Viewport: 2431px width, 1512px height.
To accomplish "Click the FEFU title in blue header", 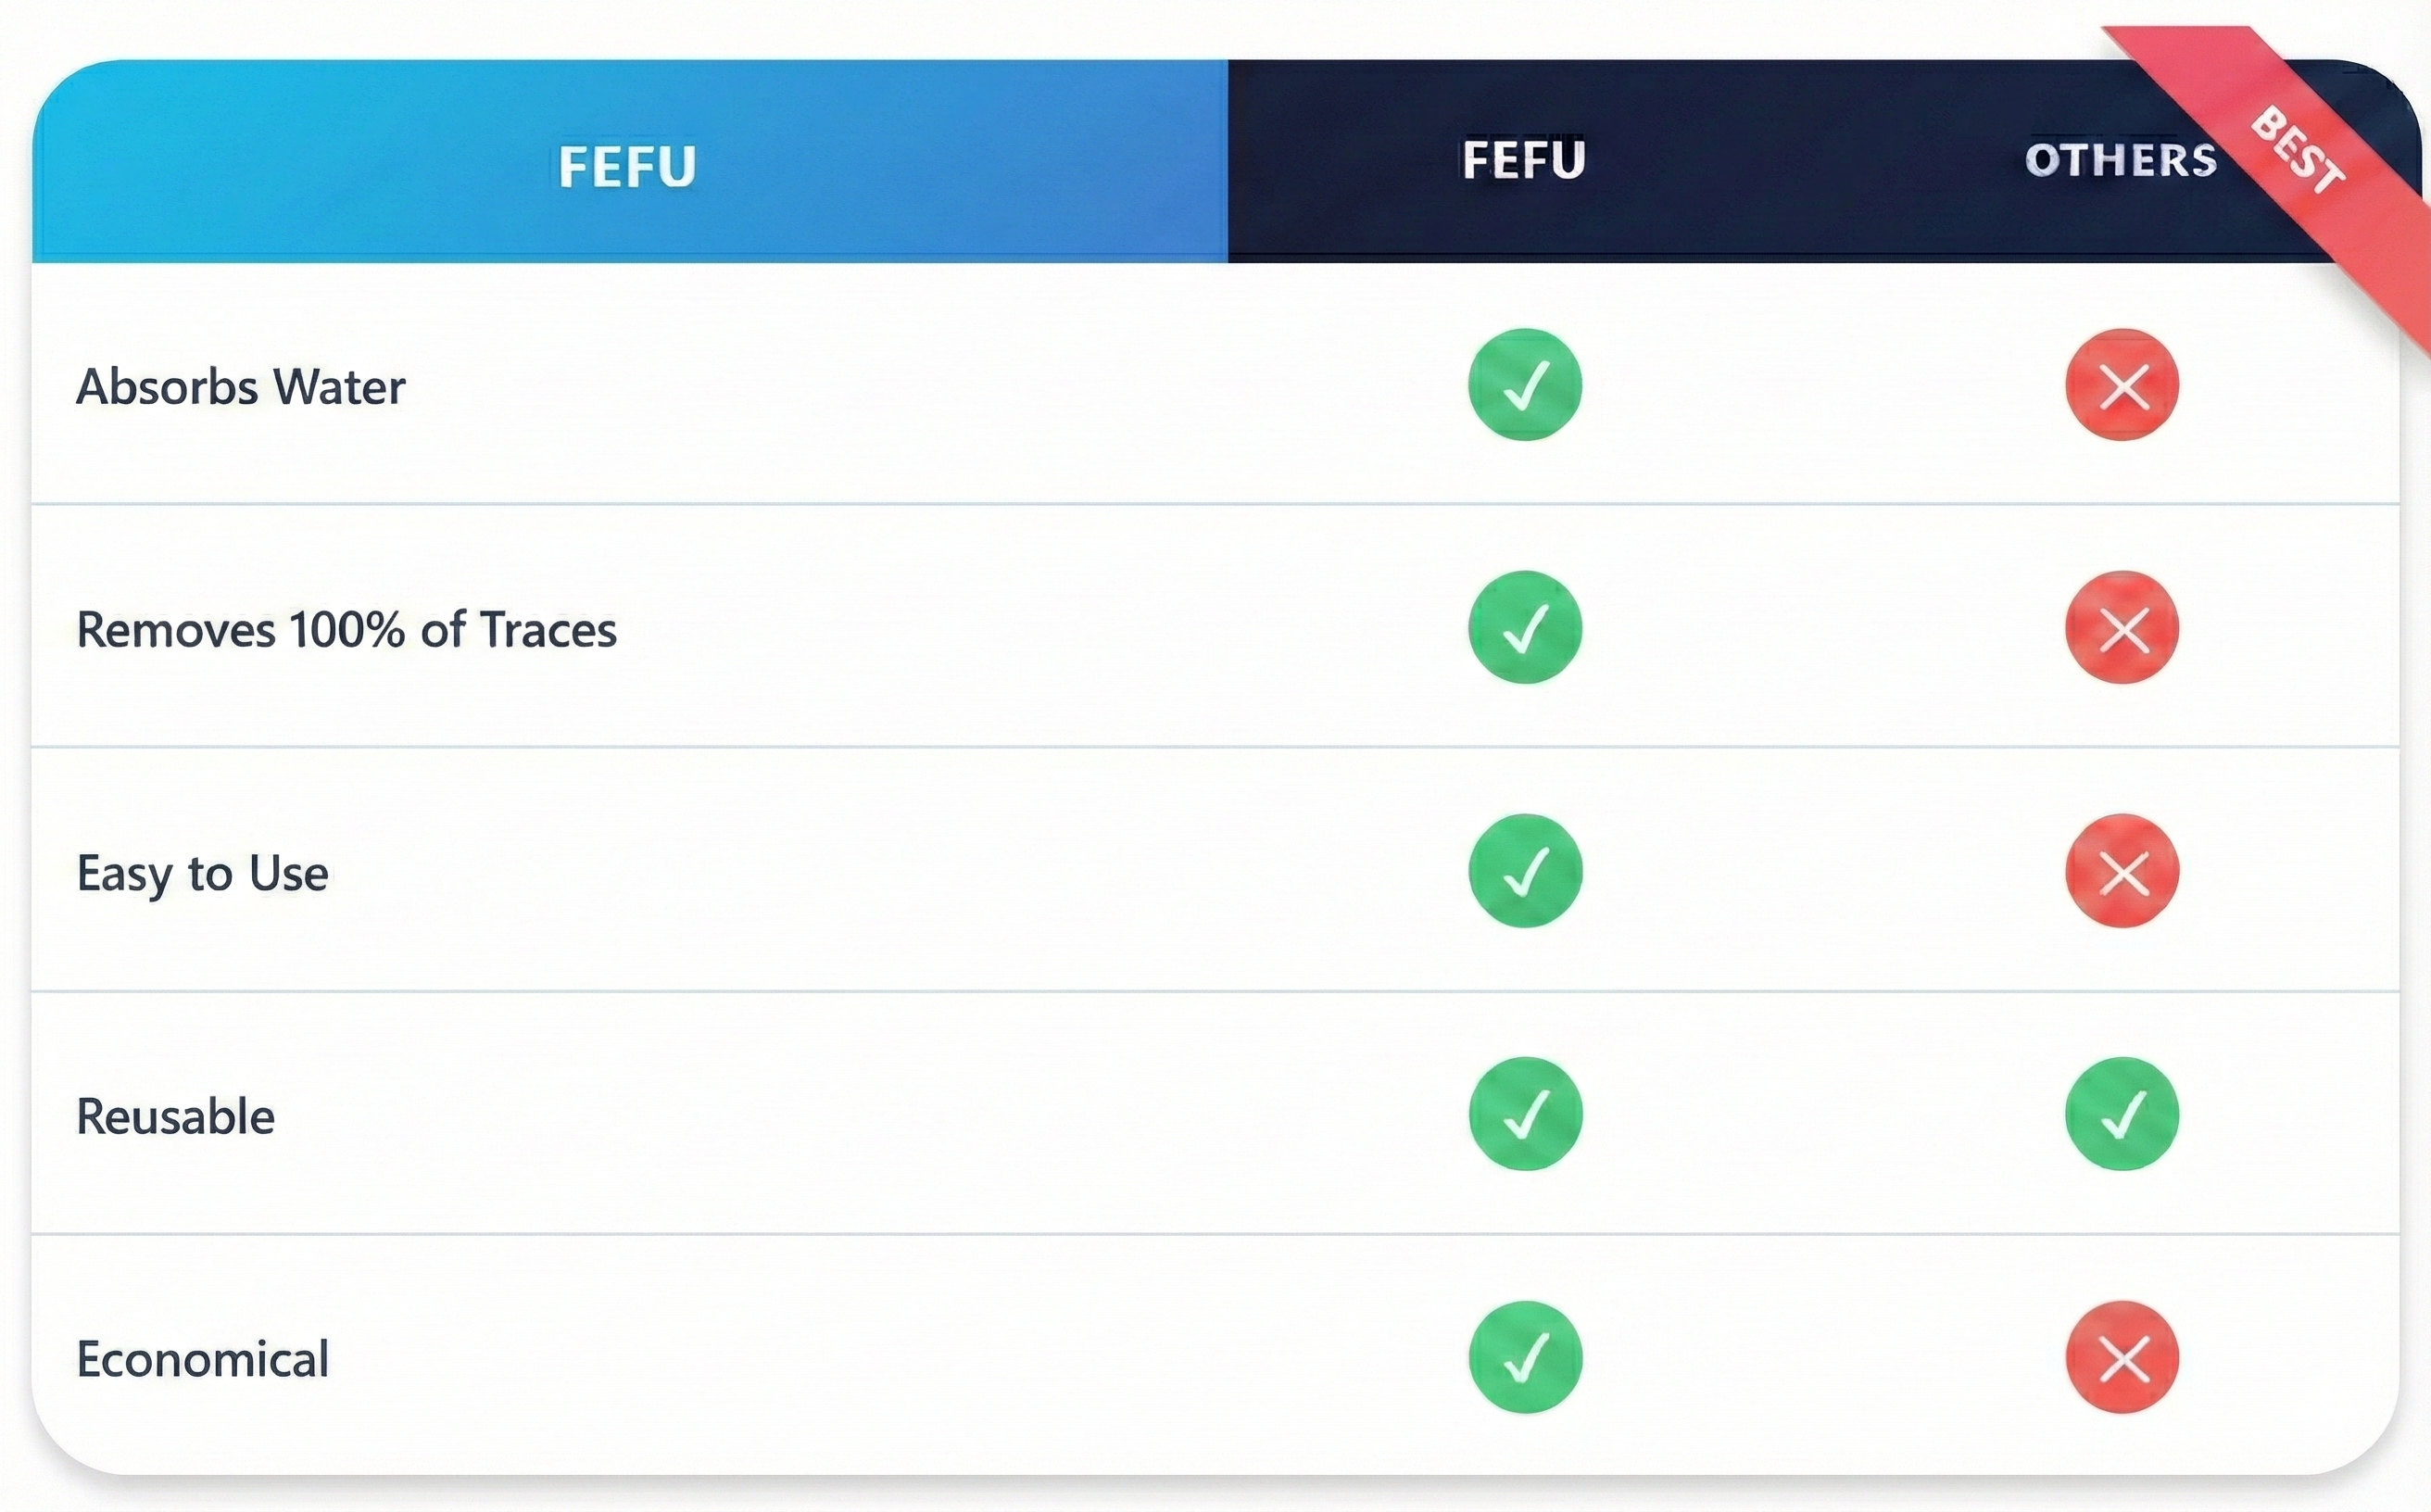I will 627,166.
